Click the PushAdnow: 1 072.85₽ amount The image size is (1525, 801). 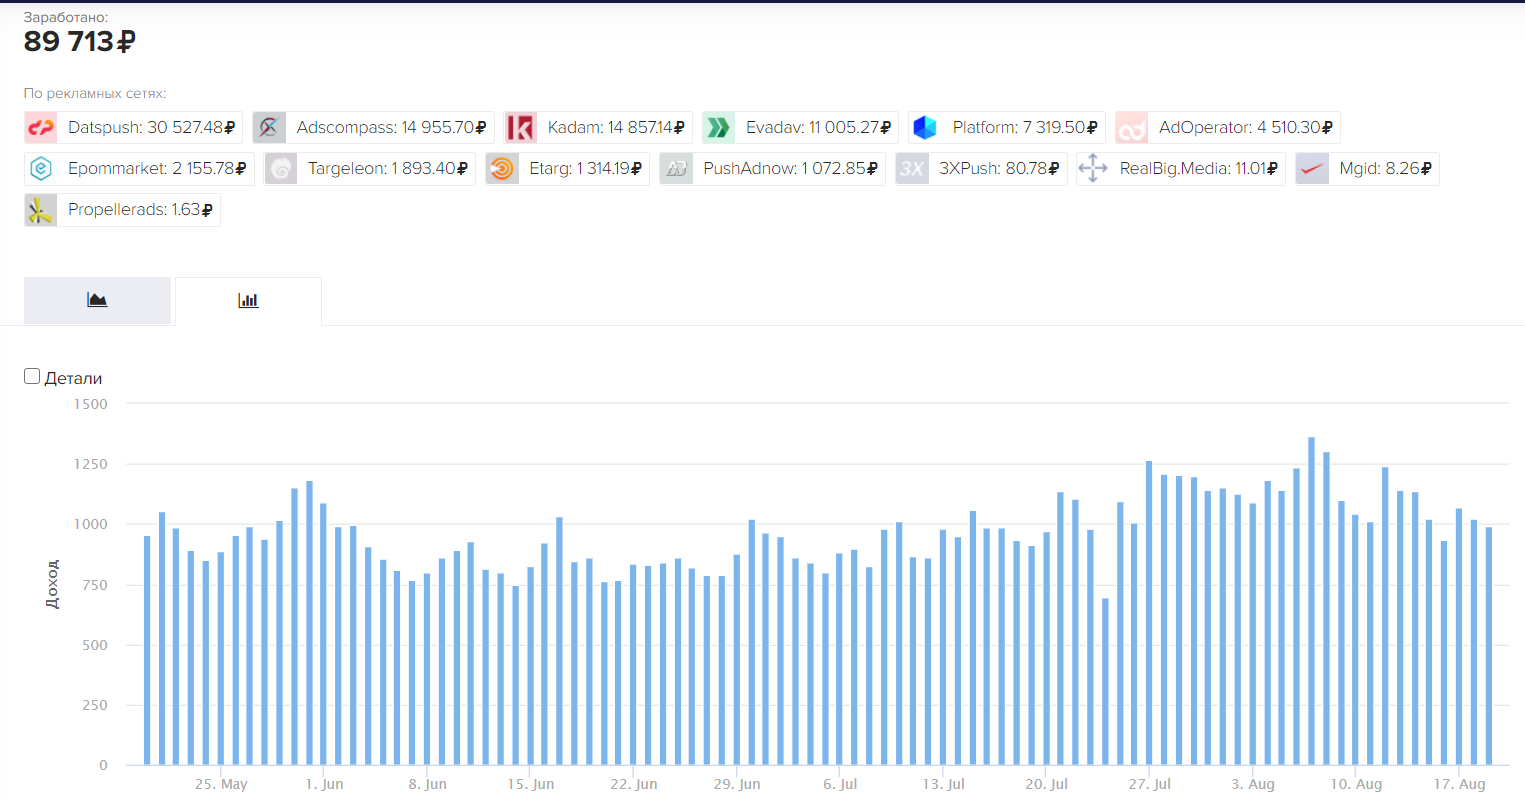pyautogui.click(x=791, y=169)
